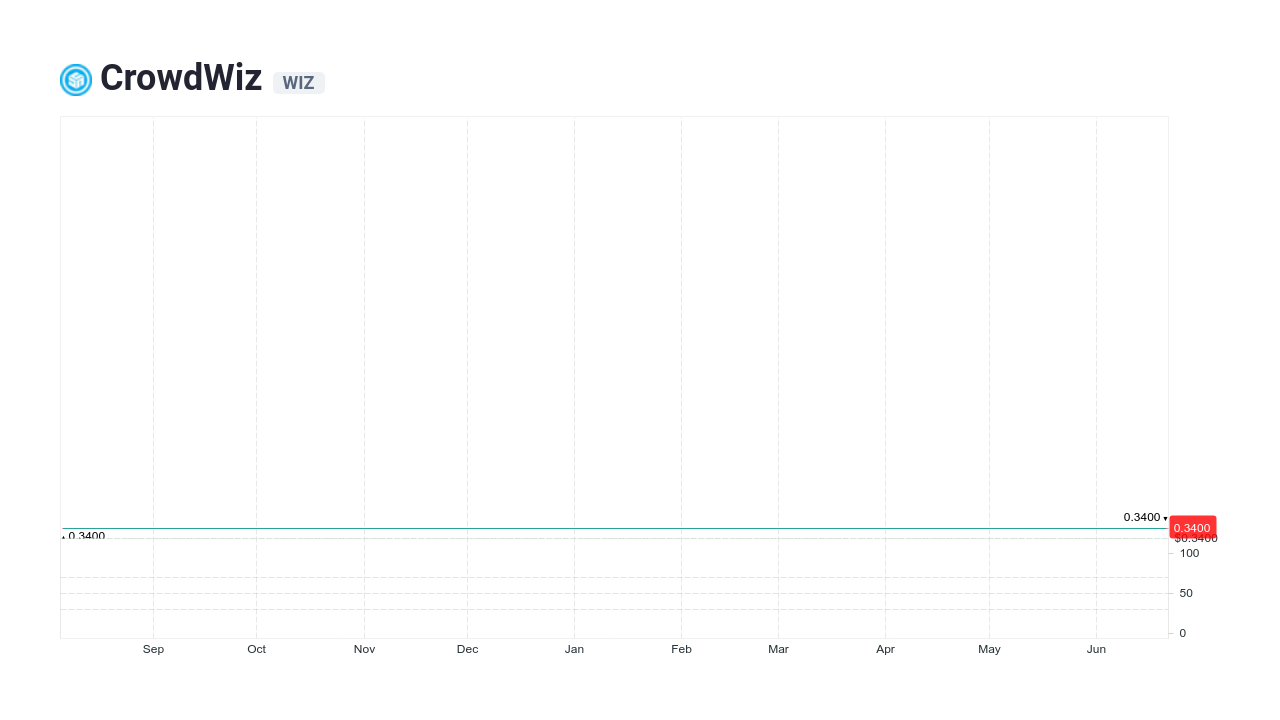
Task: Click the CrowdWiz title text
Action: [180, 77]
